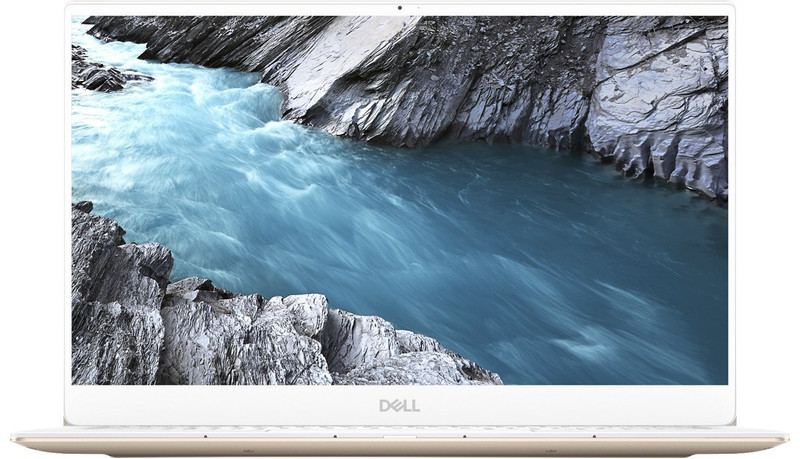Click the DELL logo below the screen
Viewport: 800px width, 459px height.
400,405
